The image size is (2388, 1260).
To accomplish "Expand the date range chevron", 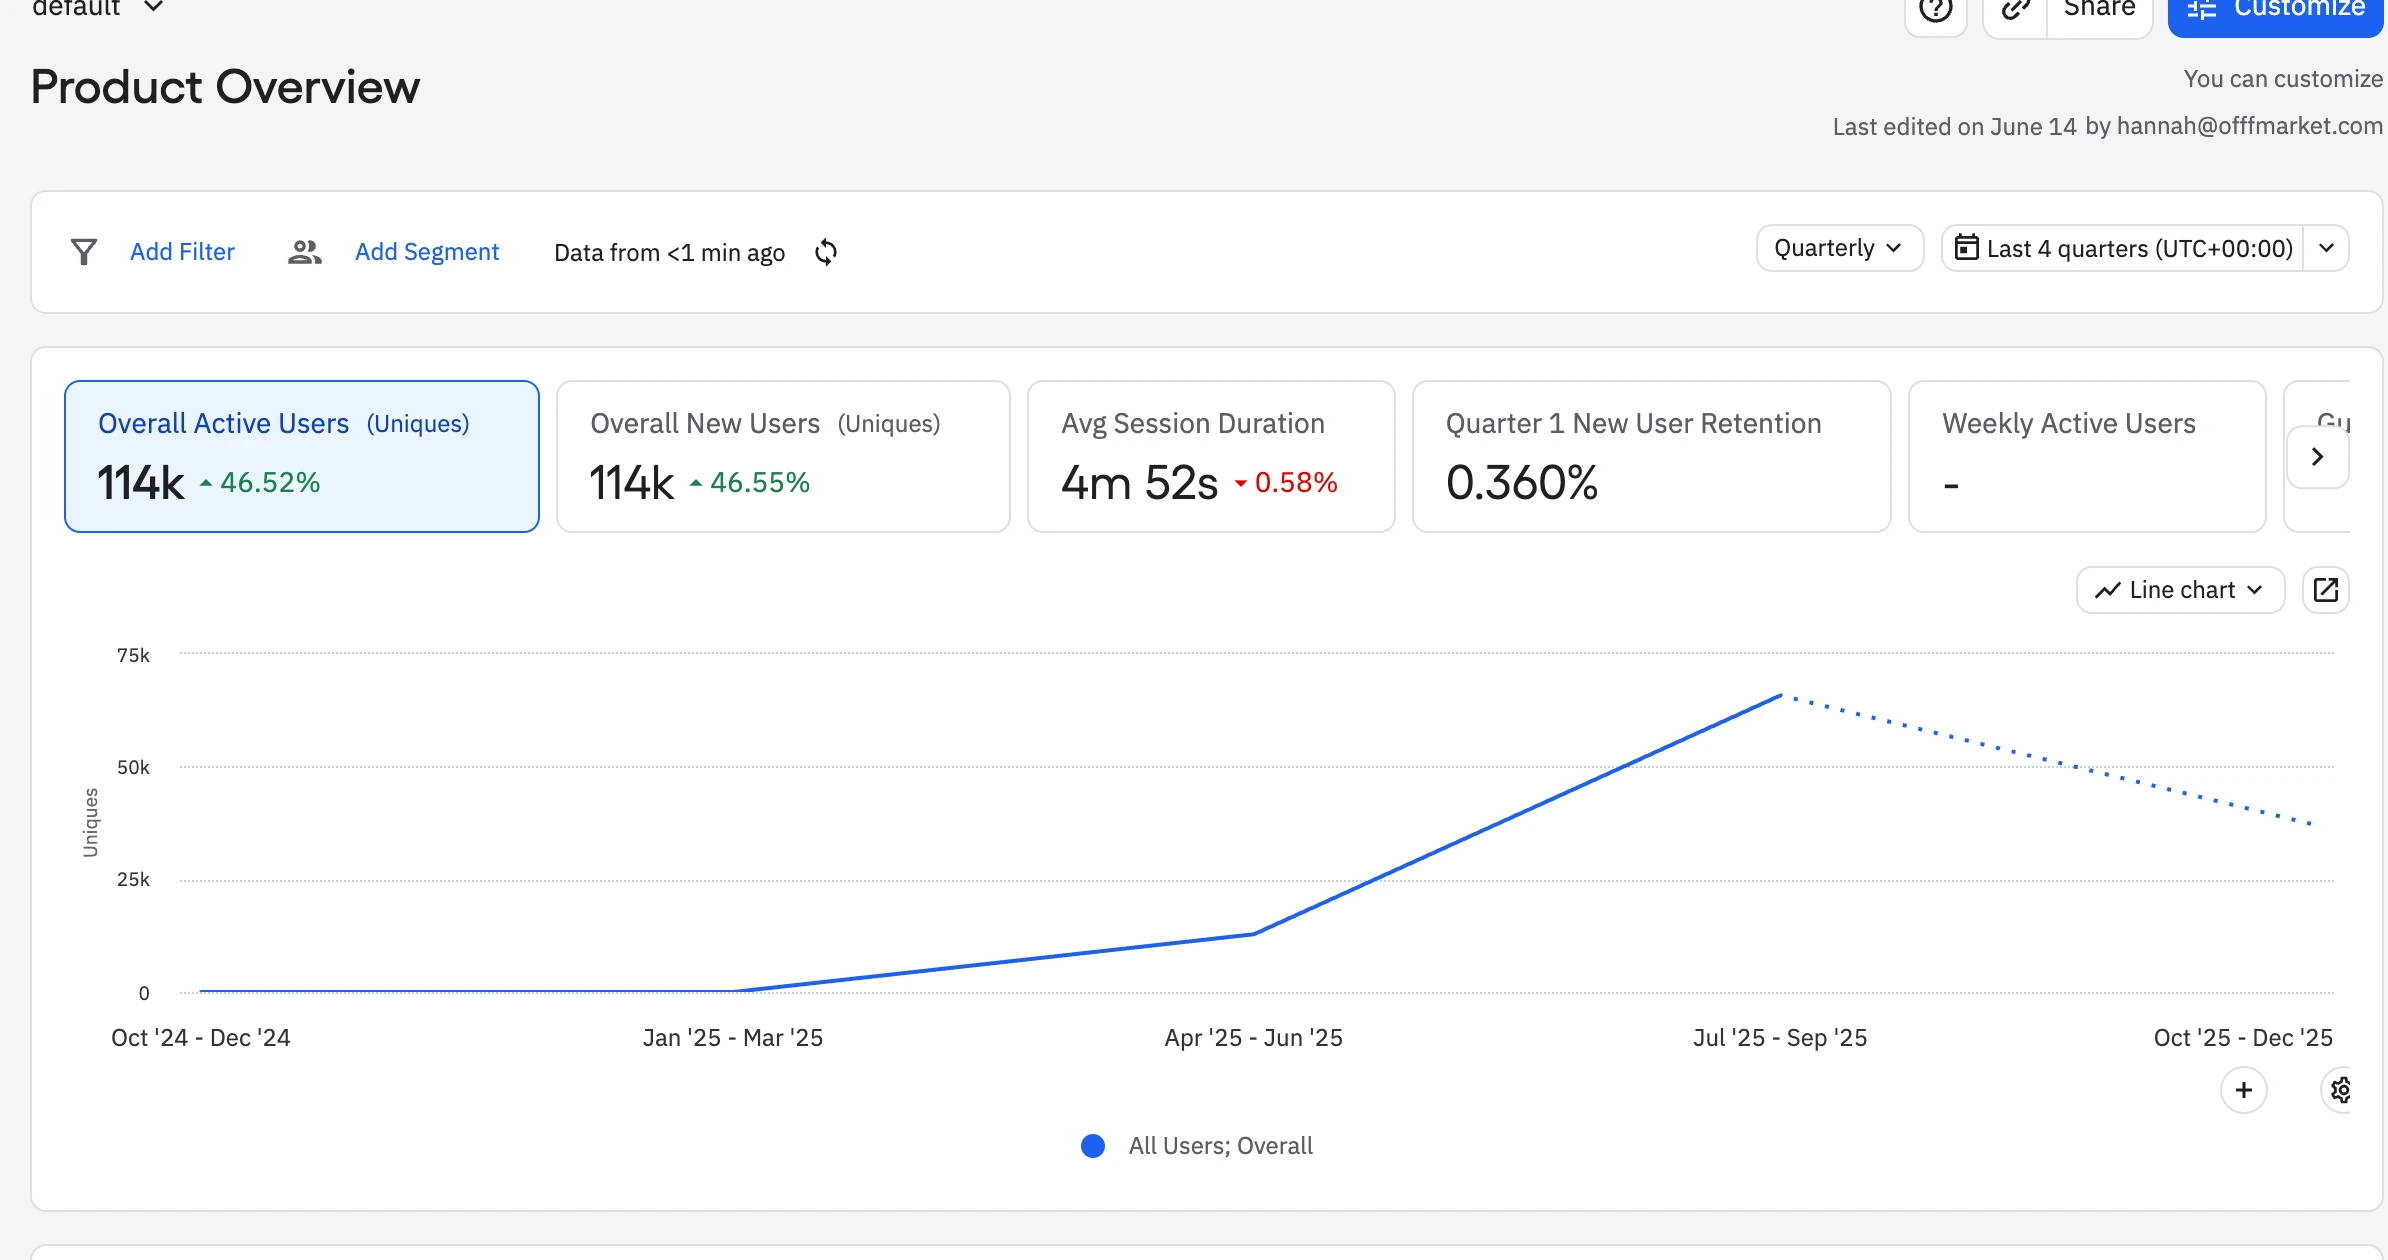I will tap(2327, 248).
